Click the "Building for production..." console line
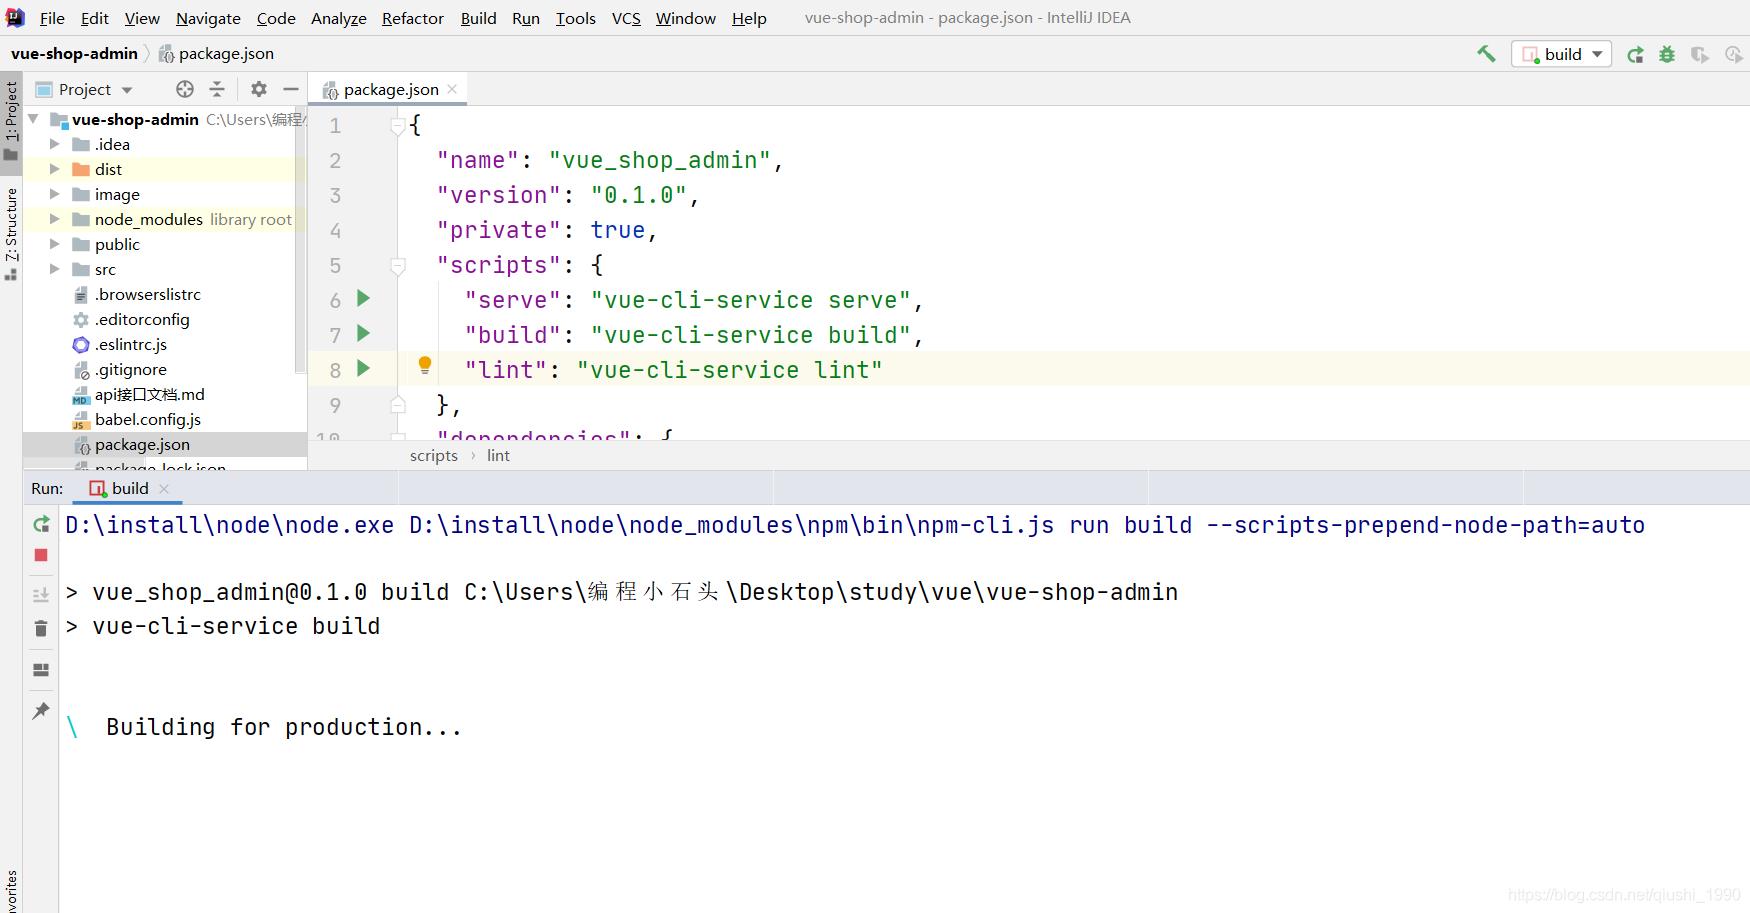This screenshot has width=1750, height=913. tap(284, 727)
